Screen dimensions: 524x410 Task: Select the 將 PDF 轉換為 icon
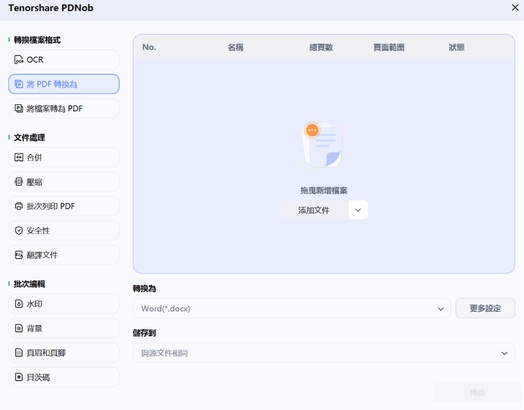tap(19, 84)
